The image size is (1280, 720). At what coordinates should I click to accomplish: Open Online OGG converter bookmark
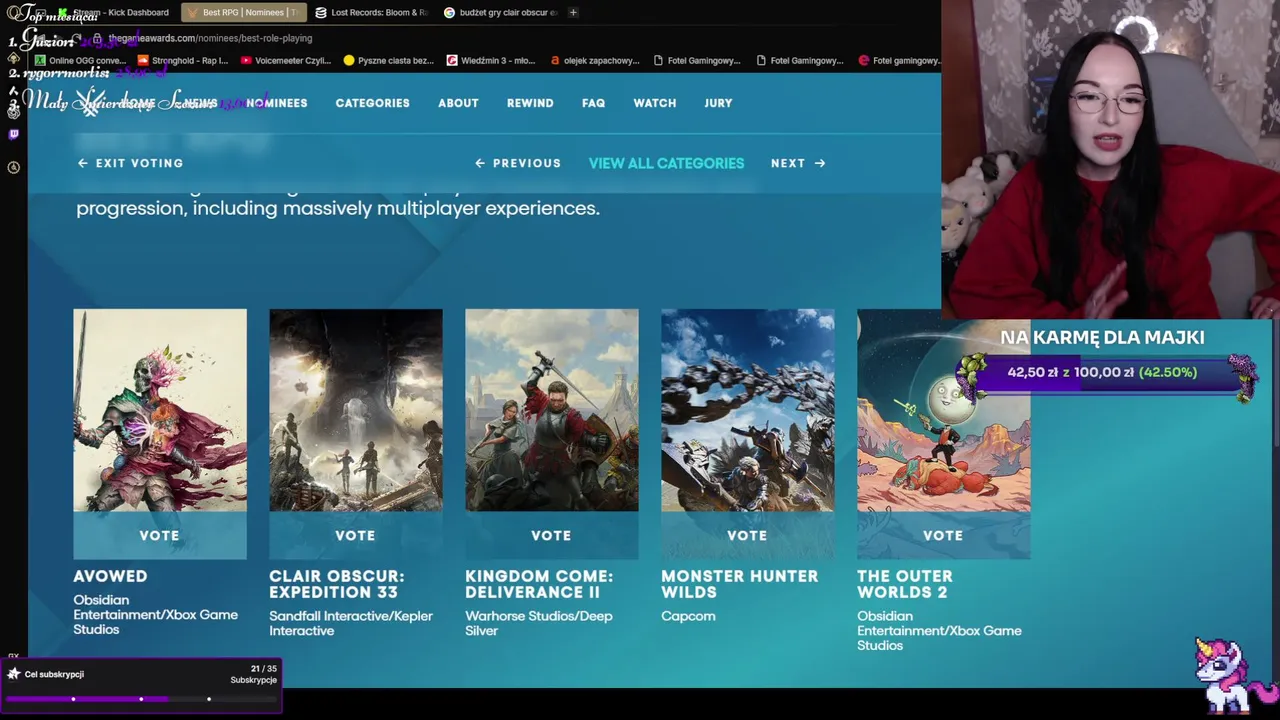pyautogui.click(x=80, y=60)
